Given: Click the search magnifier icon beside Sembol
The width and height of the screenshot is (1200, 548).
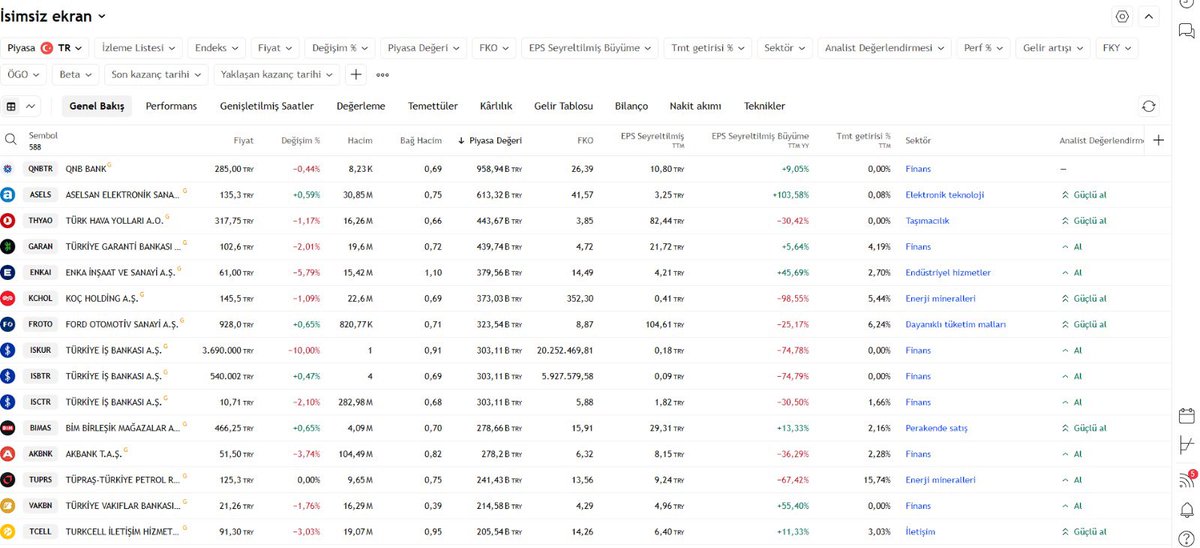Looking at the screenshot, I should (10, 140).
